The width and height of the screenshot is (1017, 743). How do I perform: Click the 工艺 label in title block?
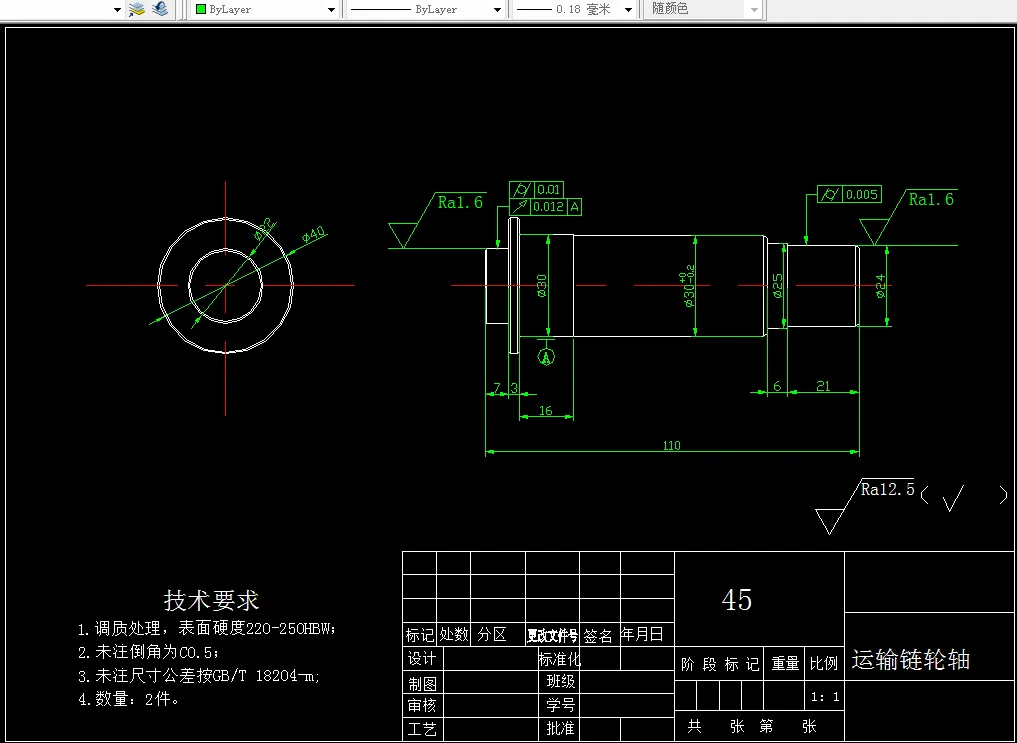pyautogui.click(x=422, y=729)
